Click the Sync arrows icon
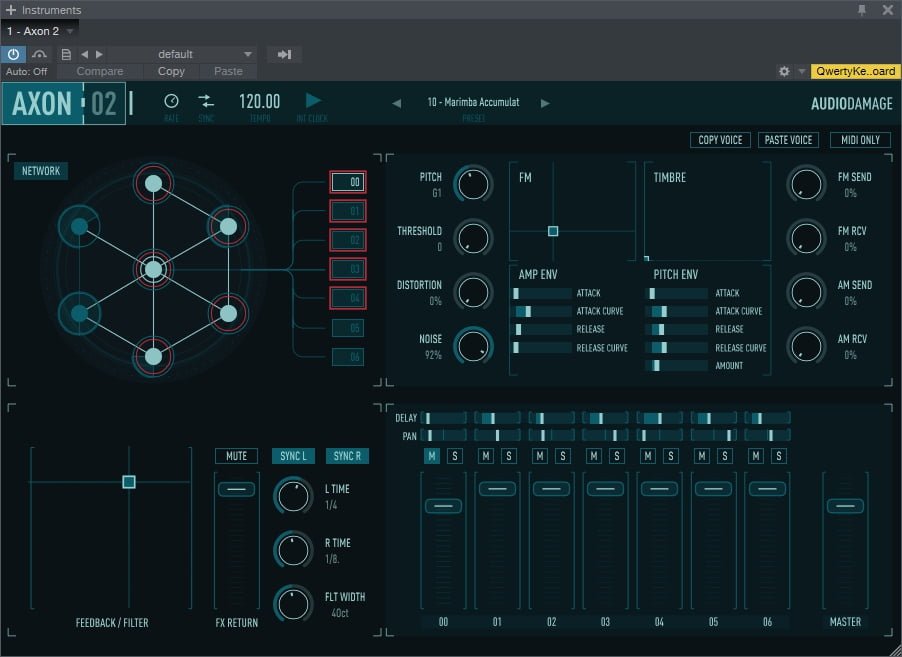 (206, 101)
